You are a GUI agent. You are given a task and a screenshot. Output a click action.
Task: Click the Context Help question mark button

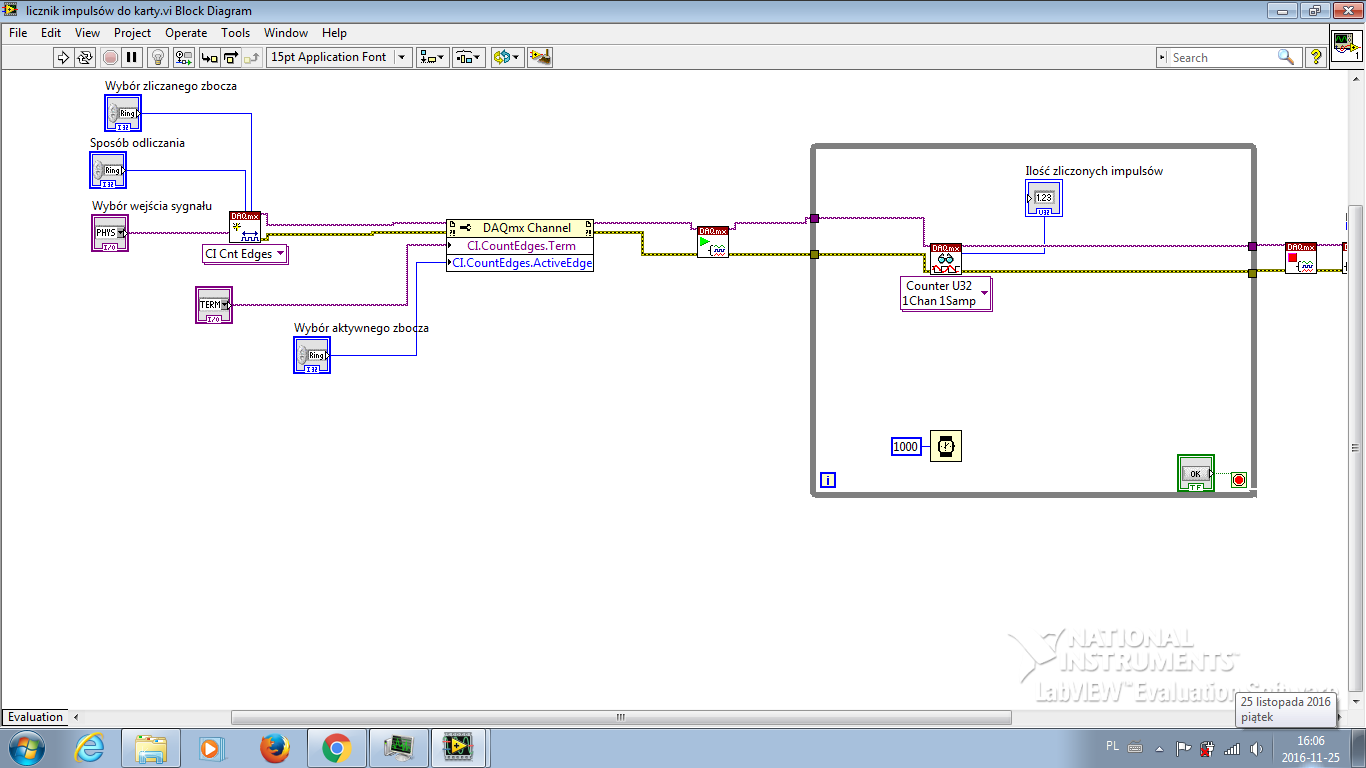click(x=1316, y=57)
